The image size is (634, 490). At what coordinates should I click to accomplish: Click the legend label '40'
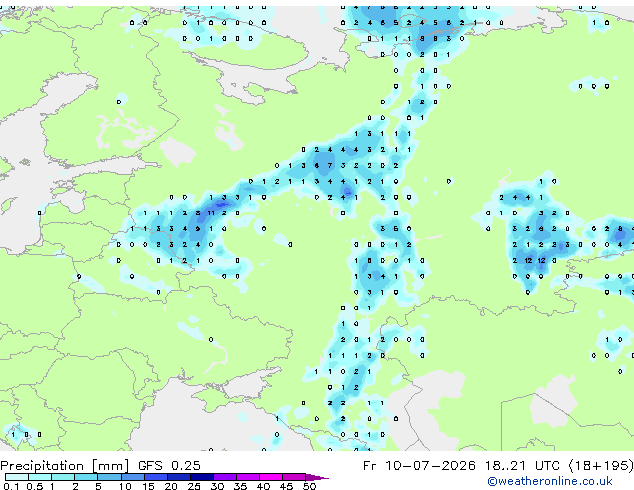[x=263, y=486]
